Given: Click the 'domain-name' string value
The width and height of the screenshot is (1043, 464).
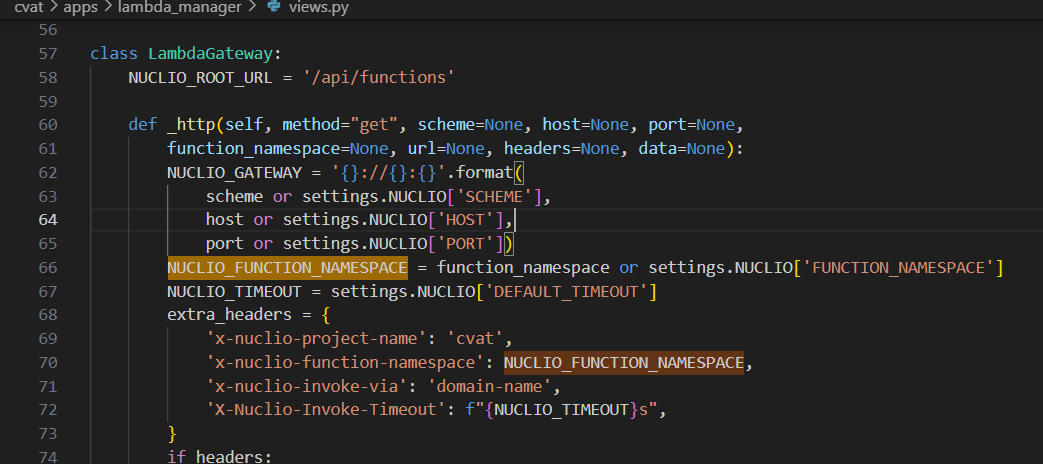Looking at the screenshot, I should coord(489,386).
